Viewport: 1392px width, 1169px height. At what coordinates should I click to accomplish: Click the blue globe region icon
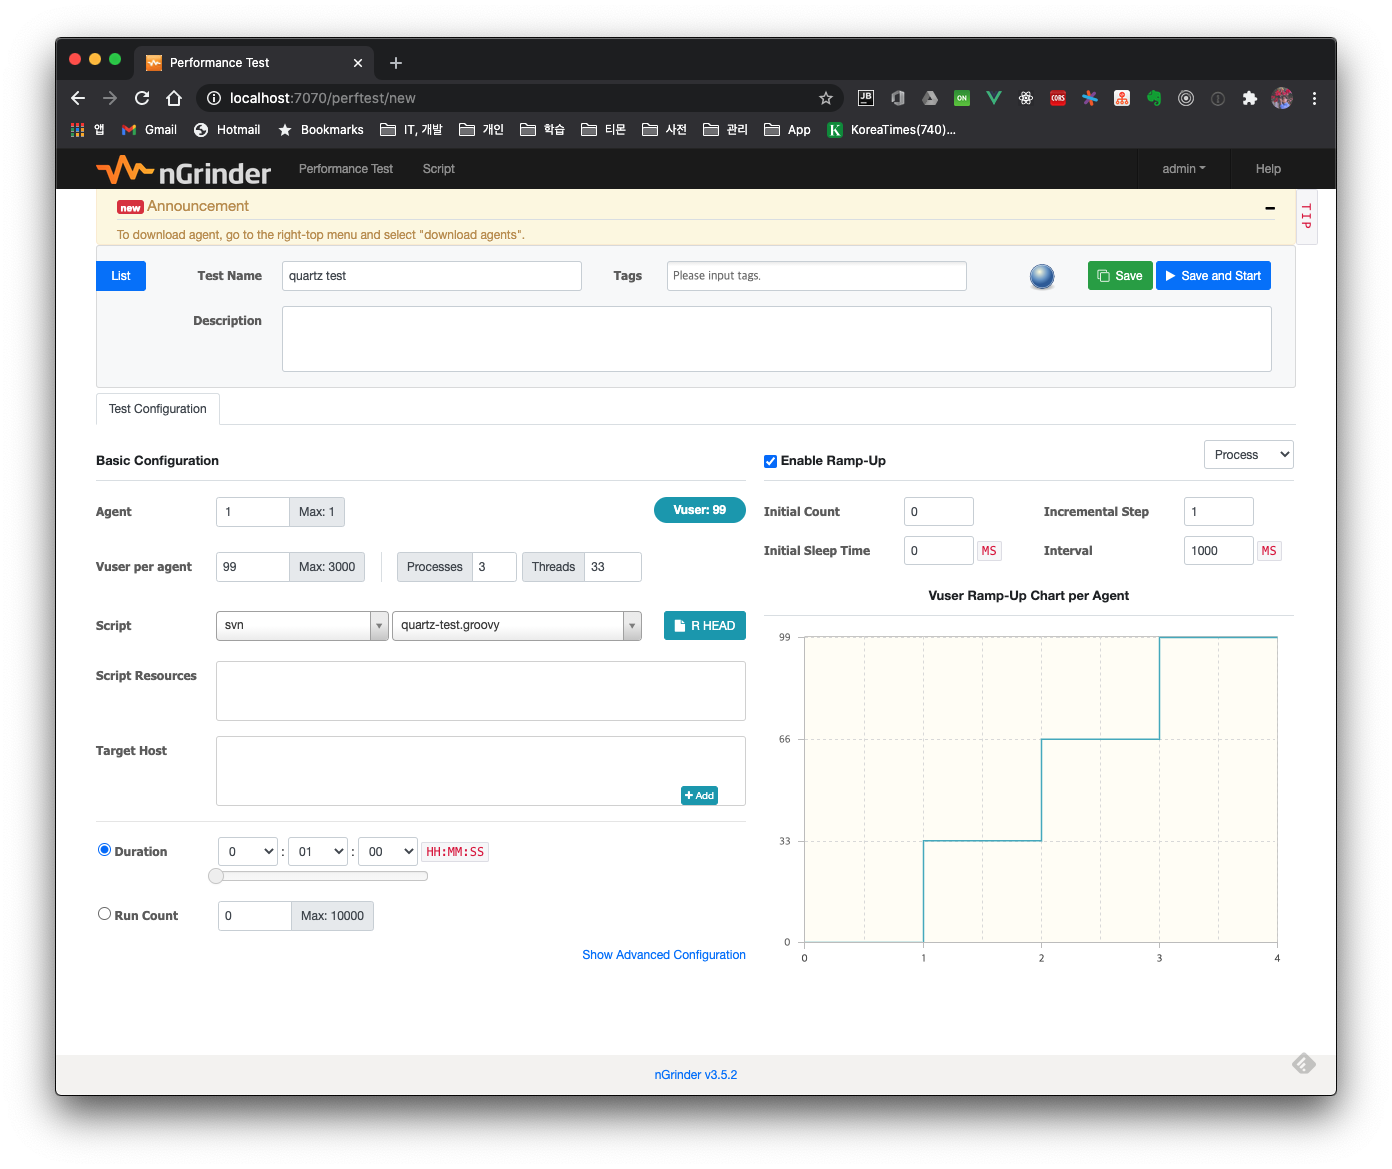tap(1042, 276)
